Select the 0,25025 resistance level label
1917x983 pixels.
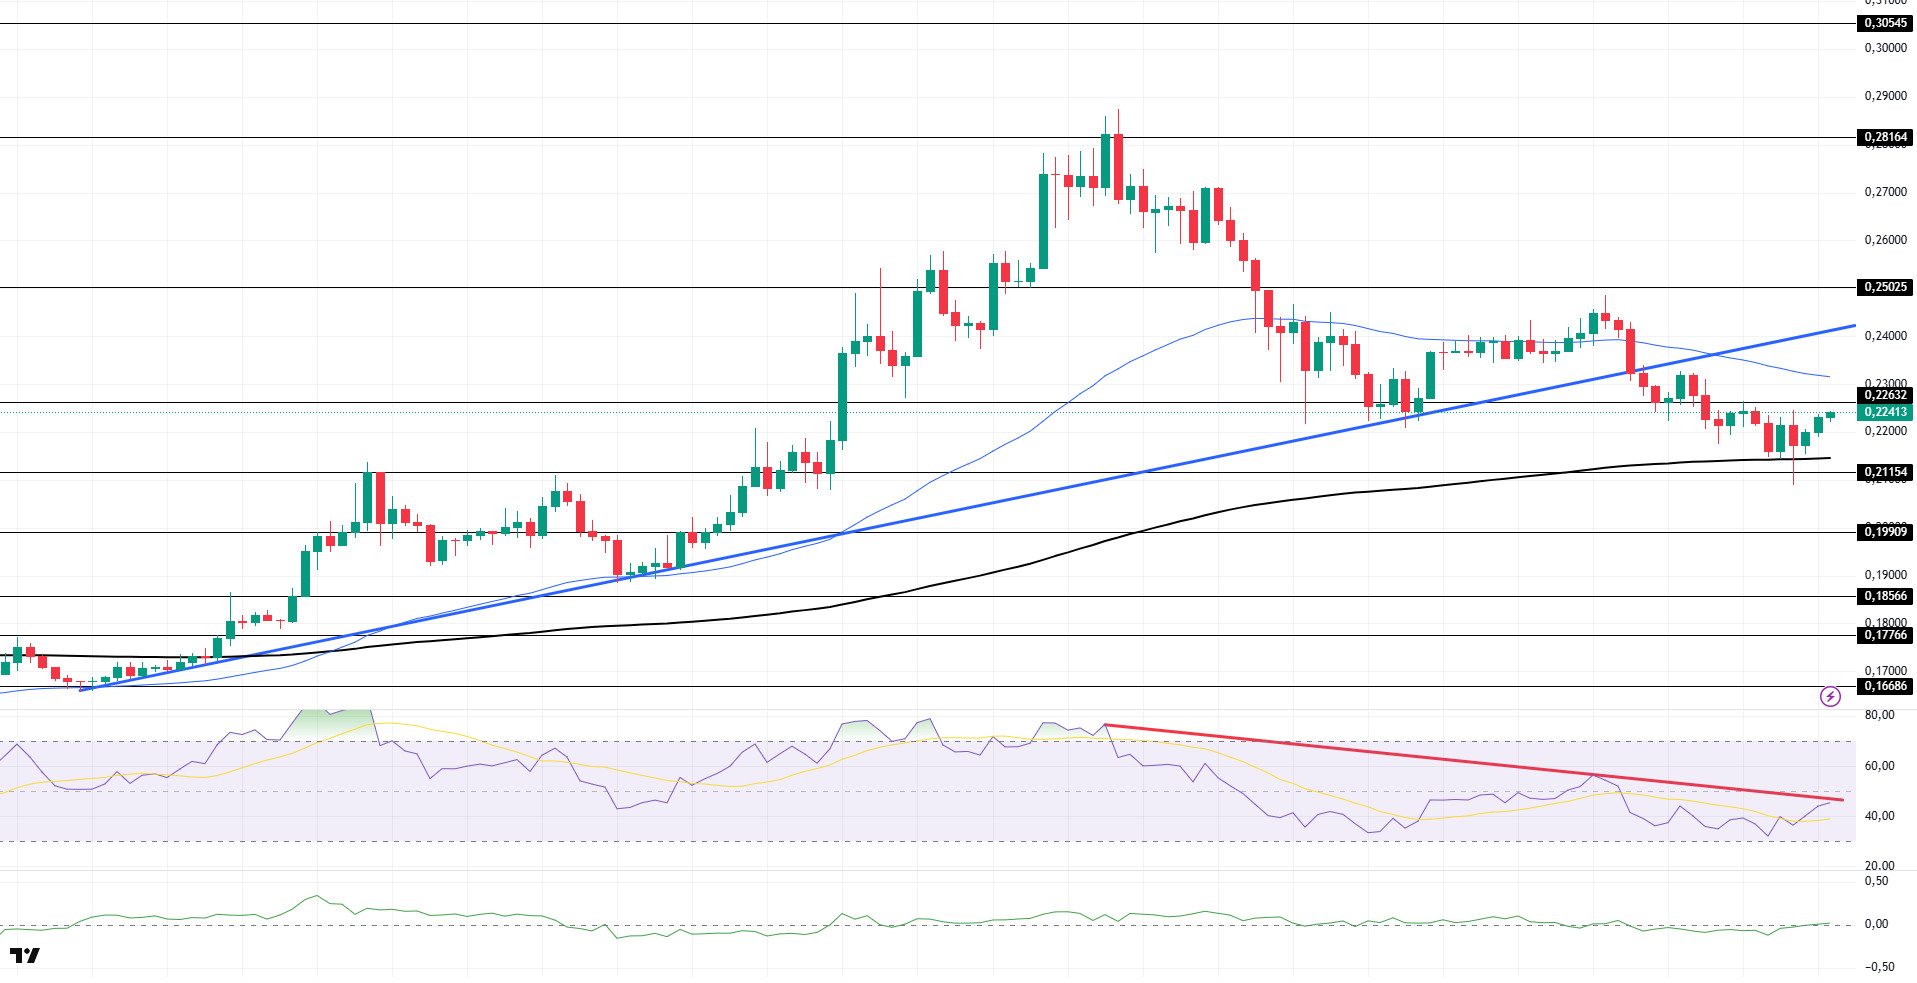point(1885,287)
